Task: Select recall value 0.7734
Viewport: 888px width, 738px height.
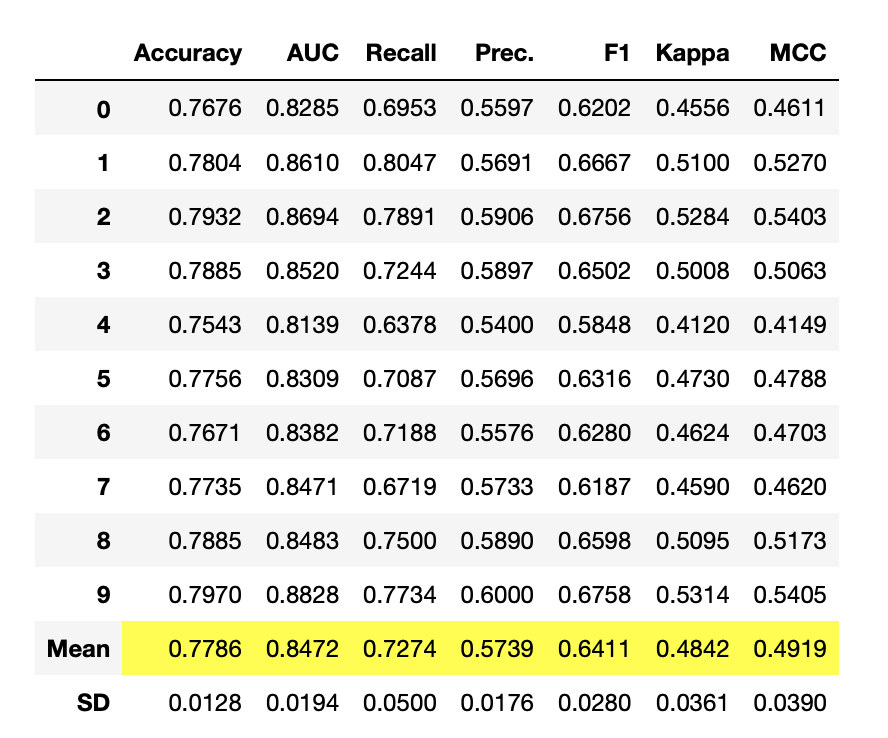Action: tap(400, 595)
